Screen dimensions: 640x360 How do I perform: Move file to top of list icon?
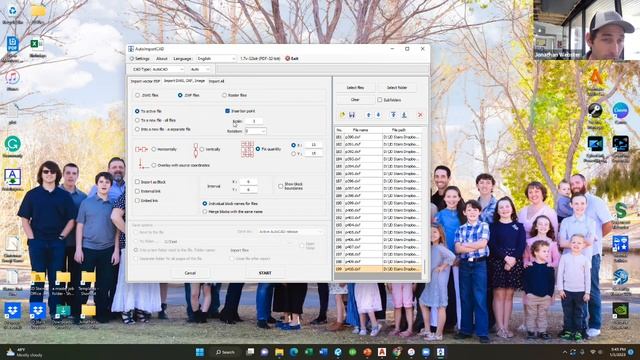pos(393,115)
